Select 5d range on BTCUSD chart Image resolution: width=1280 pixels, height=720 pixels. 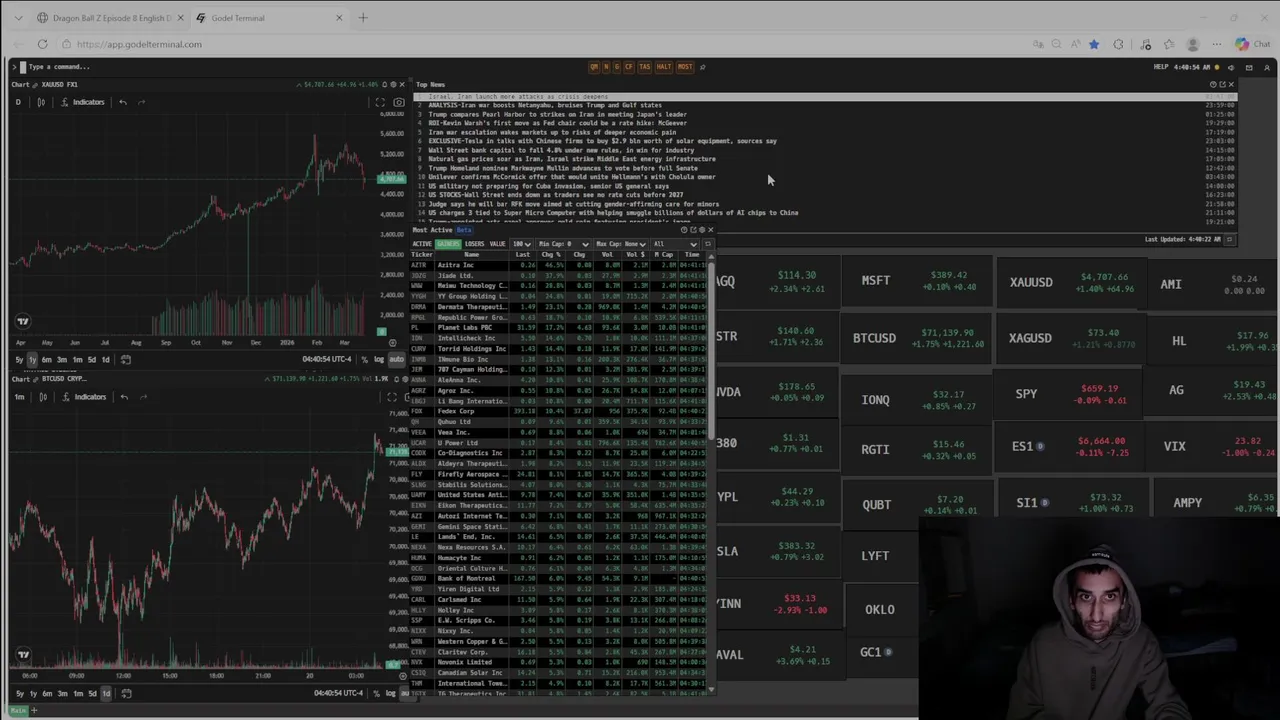click(92, 694)
